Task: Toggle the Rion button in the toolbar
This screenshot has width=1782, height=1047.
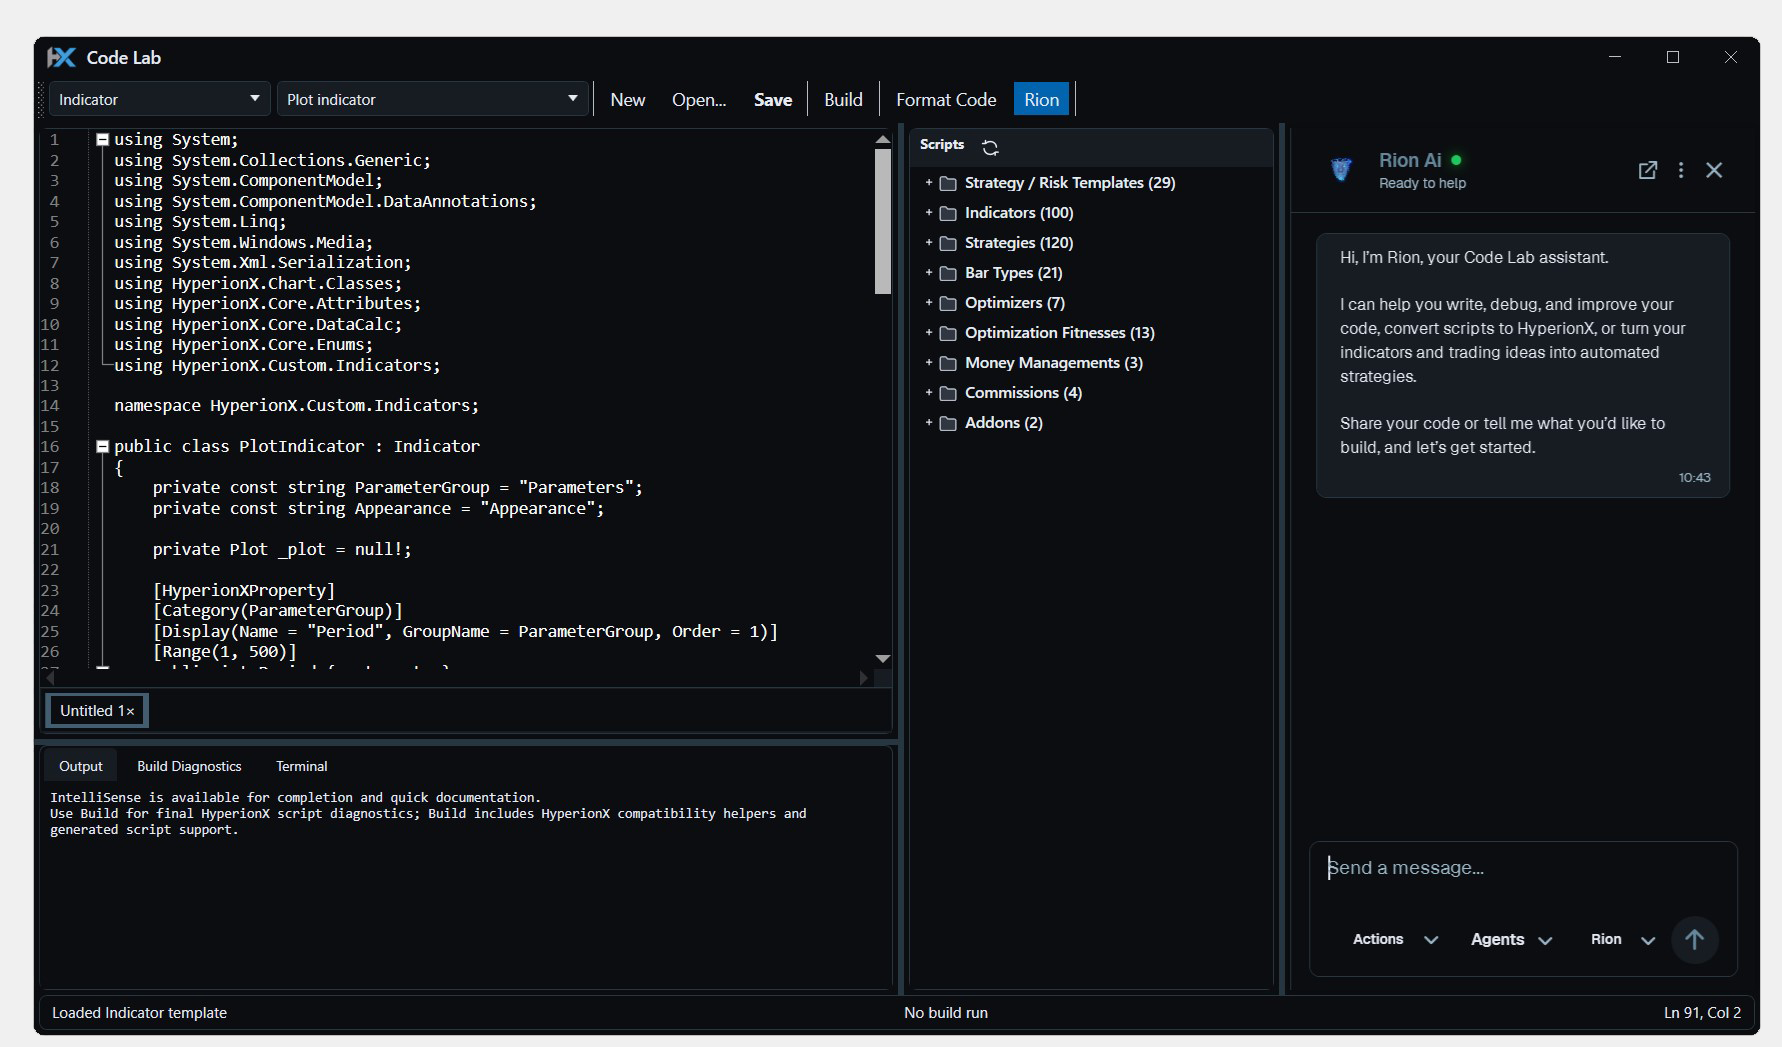Action: (x=1041, y=100)
